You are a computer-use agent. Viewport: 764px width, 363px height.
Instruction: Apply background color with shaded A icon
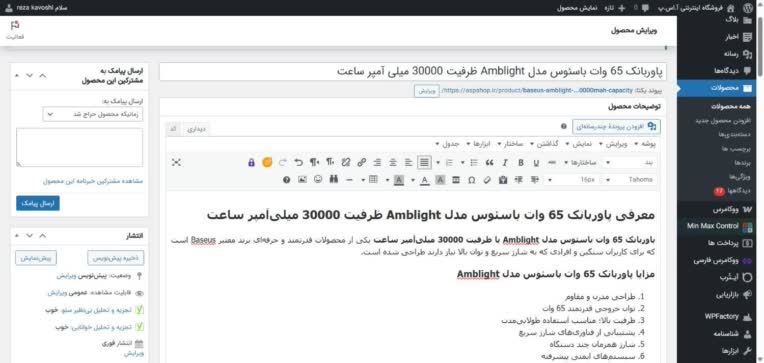coord(399,180)
